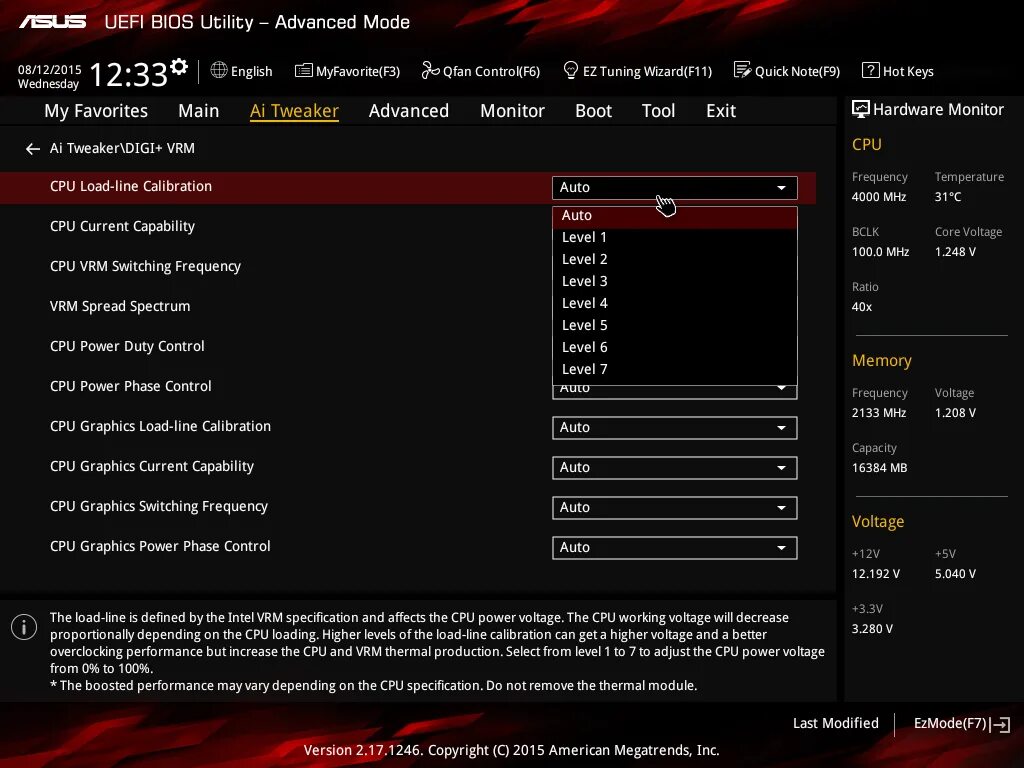
Task: Open the Monitor tab
Action: point(513,111)
